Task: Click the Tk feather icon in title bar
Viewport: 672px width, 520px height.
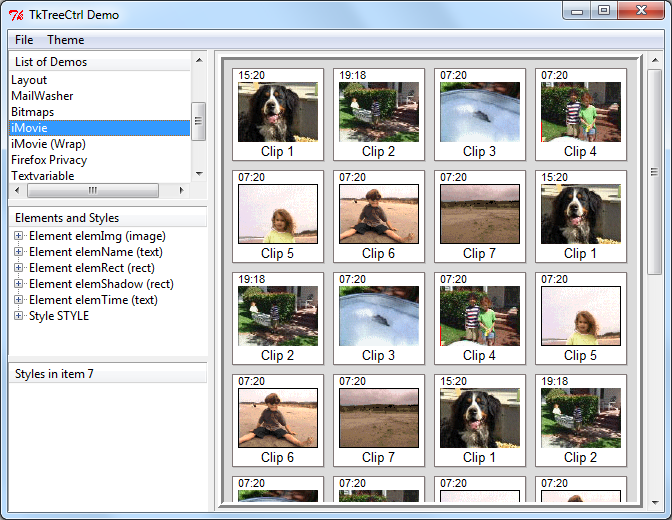Action: (16, 15)
